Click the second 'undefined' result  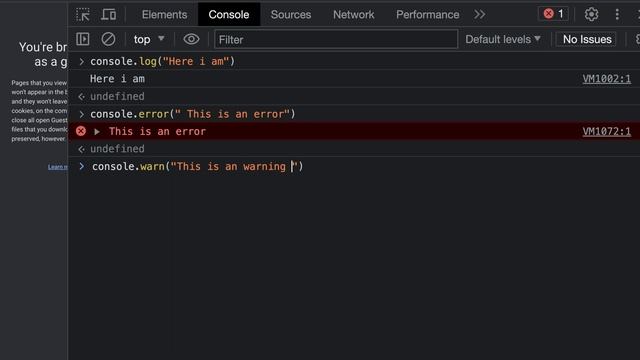[117, 149]
